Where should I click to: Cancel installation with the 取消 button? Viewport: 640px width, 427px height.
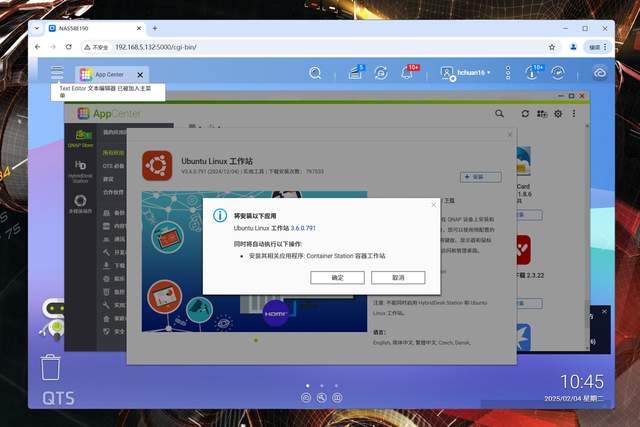398,278
